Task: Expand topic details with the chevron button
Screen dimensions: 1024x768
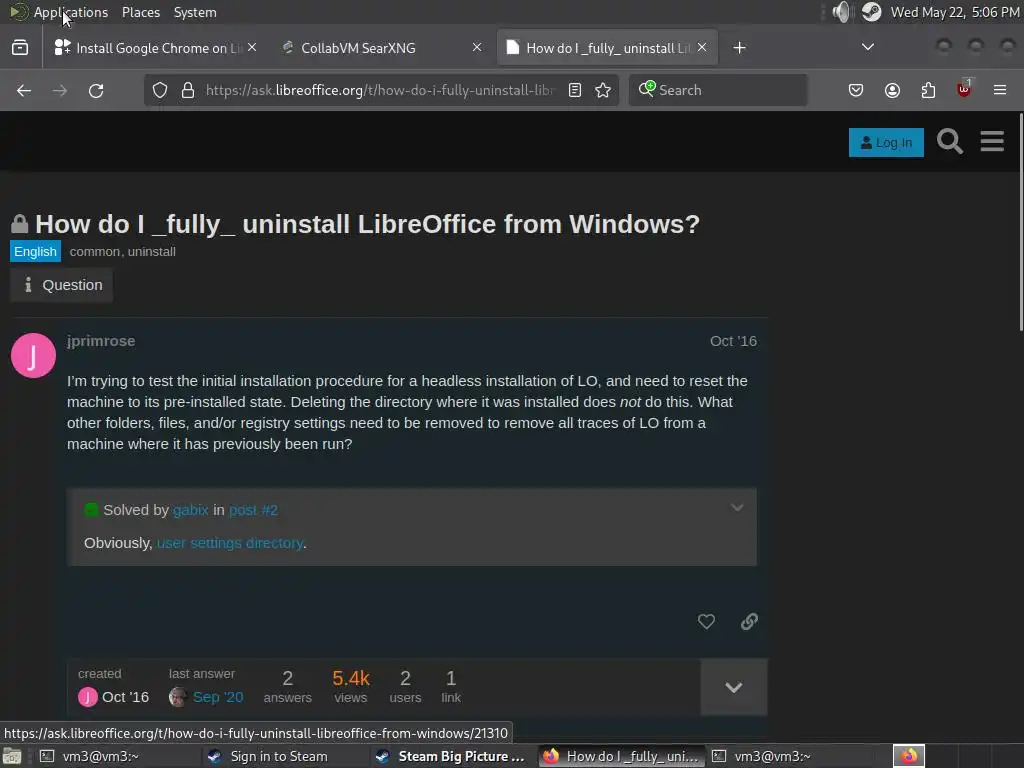Action: point(734,687)
